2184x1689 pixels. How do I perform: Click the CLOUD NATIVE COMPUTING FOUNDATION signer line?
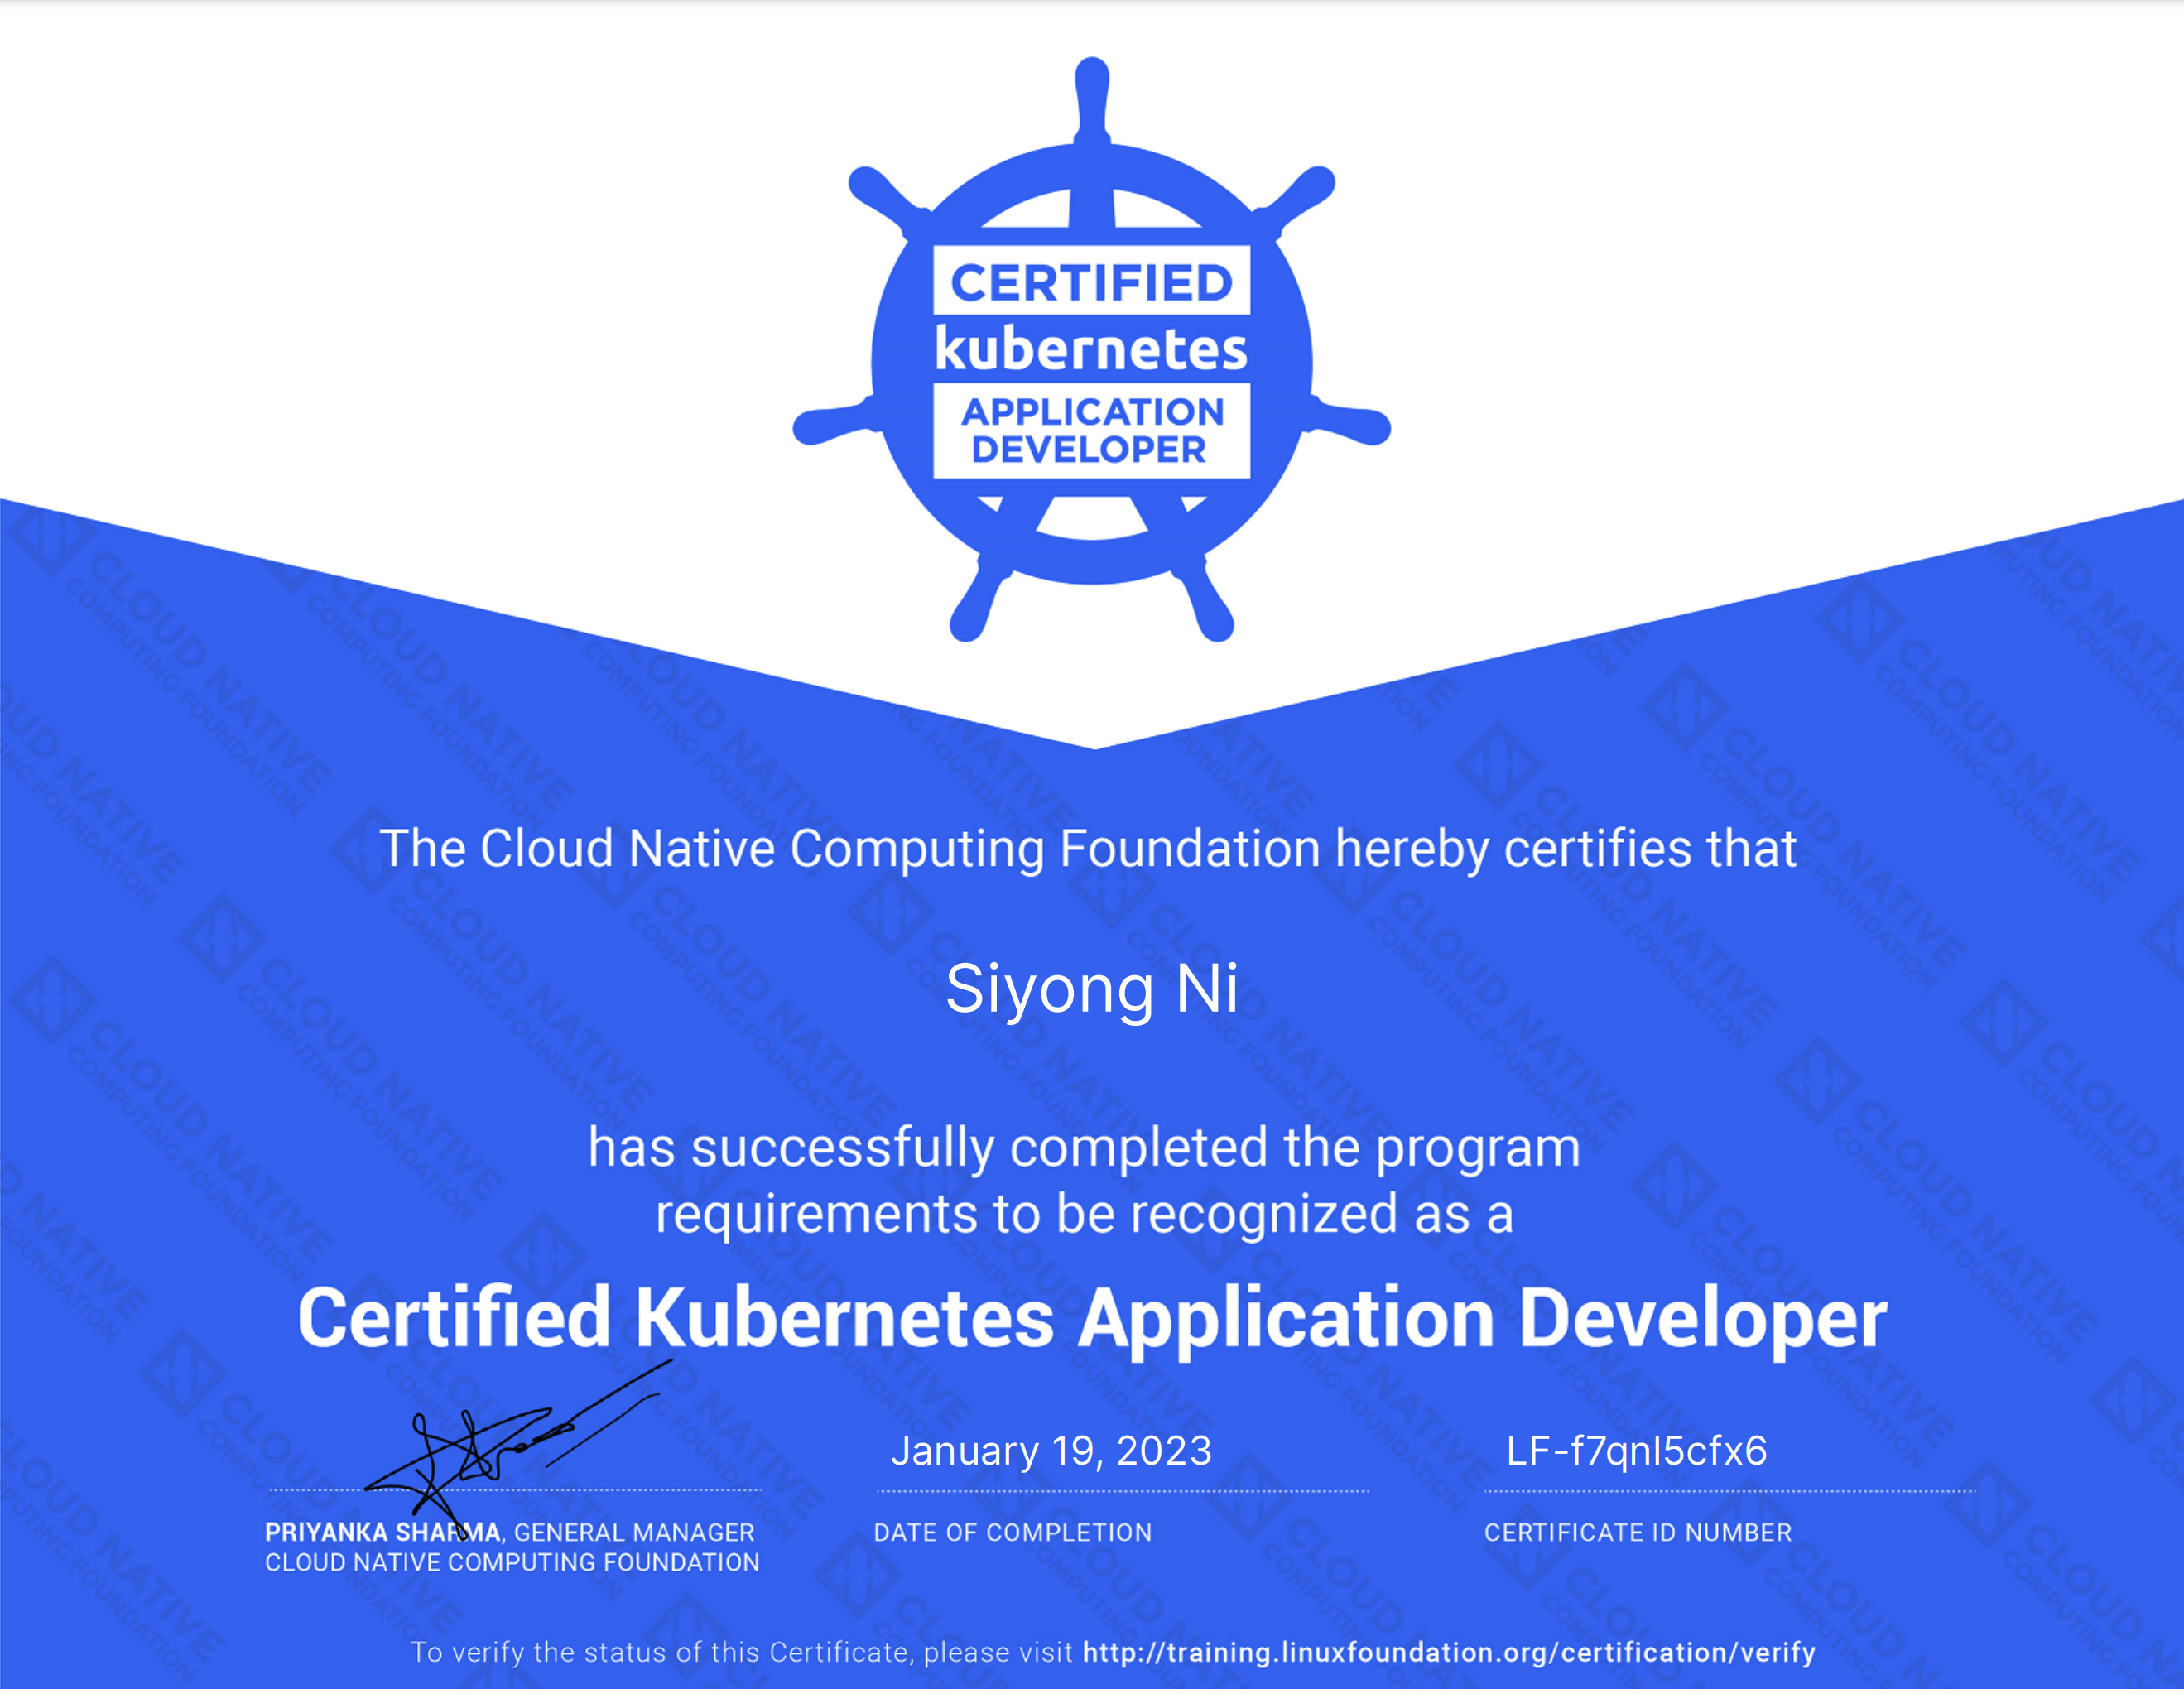(512, 1562)
